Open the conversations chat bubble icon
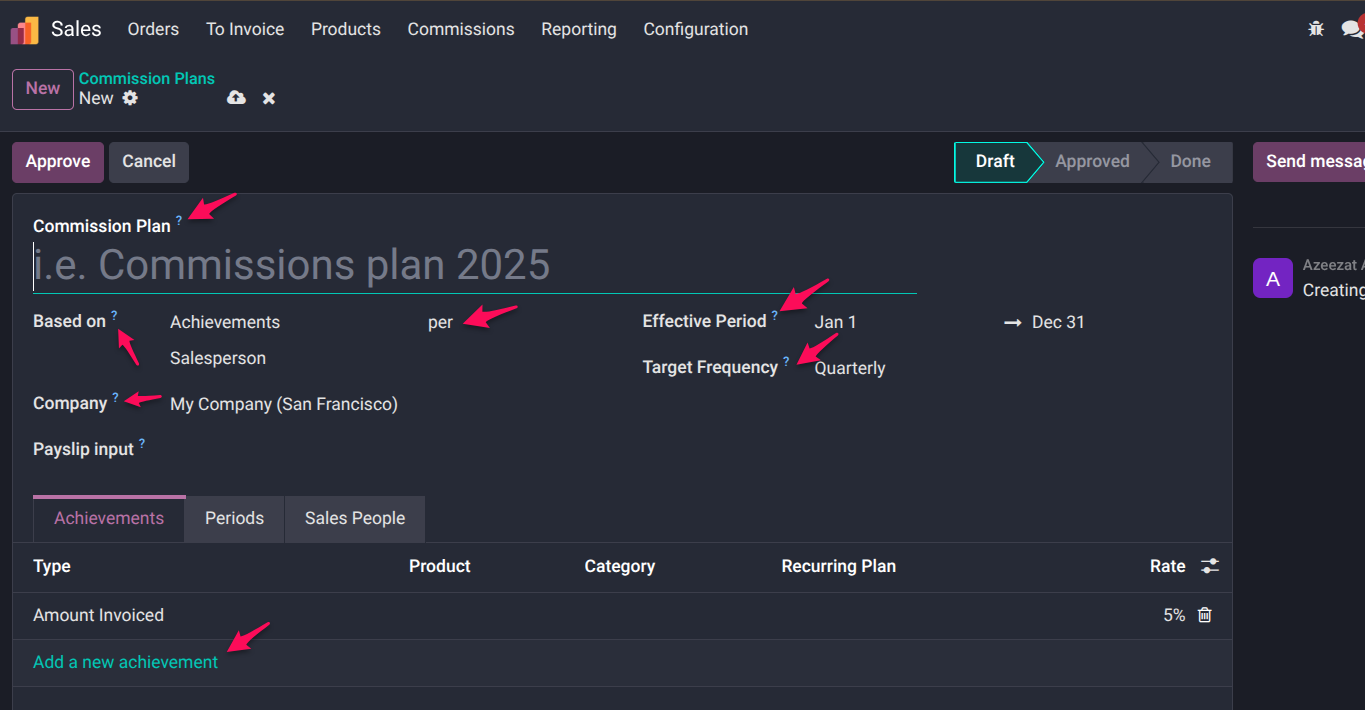 [x=1352, y=29]
